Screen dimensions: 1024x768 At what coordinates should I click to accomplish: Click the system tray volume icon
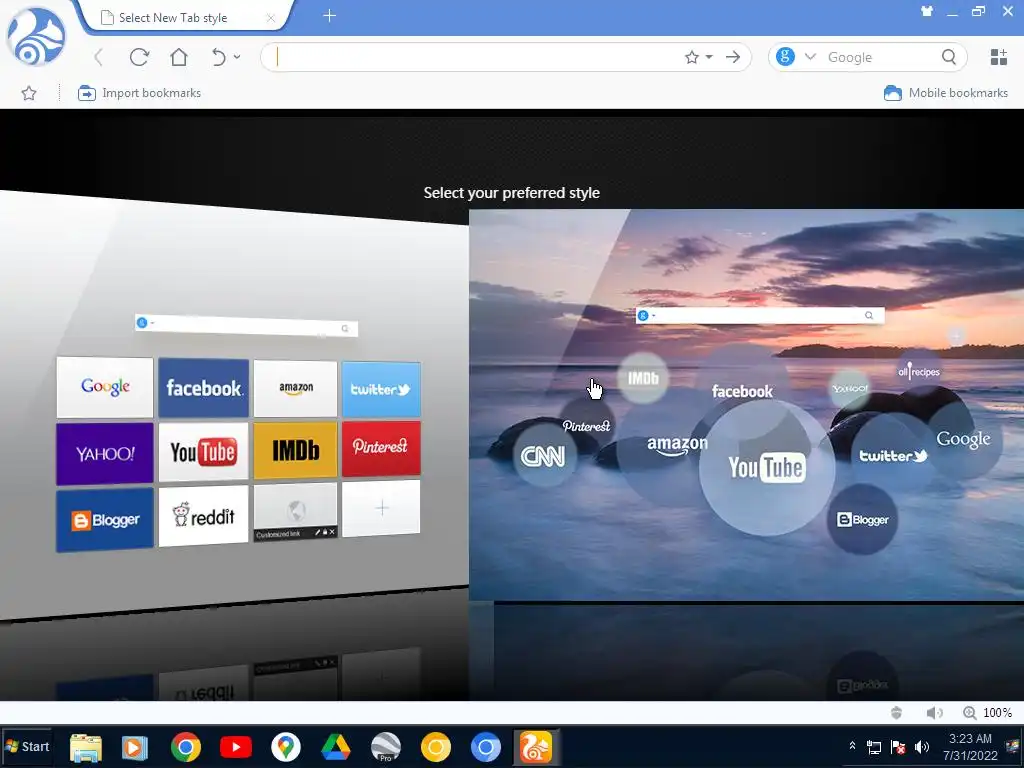(922, 746)
